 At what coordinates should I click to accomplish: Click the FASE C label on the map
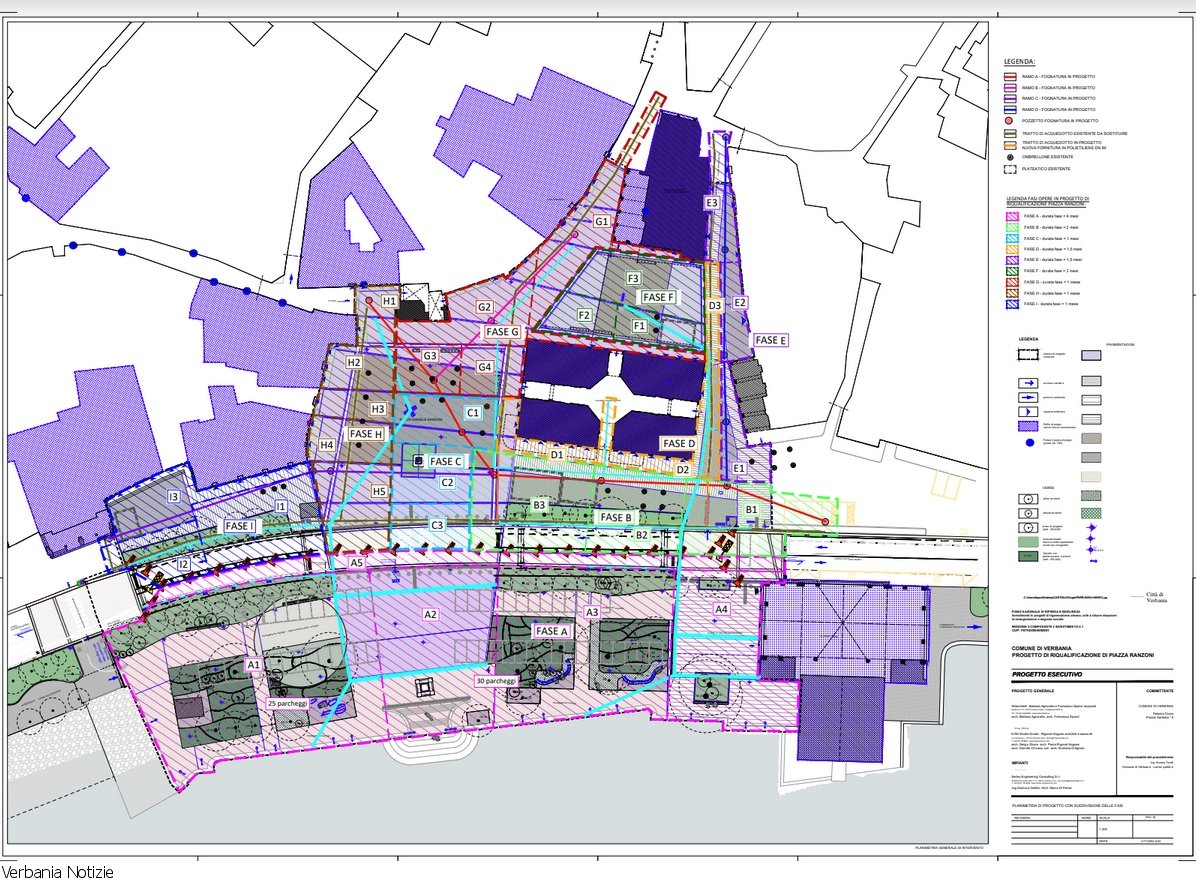pos(446,461)
